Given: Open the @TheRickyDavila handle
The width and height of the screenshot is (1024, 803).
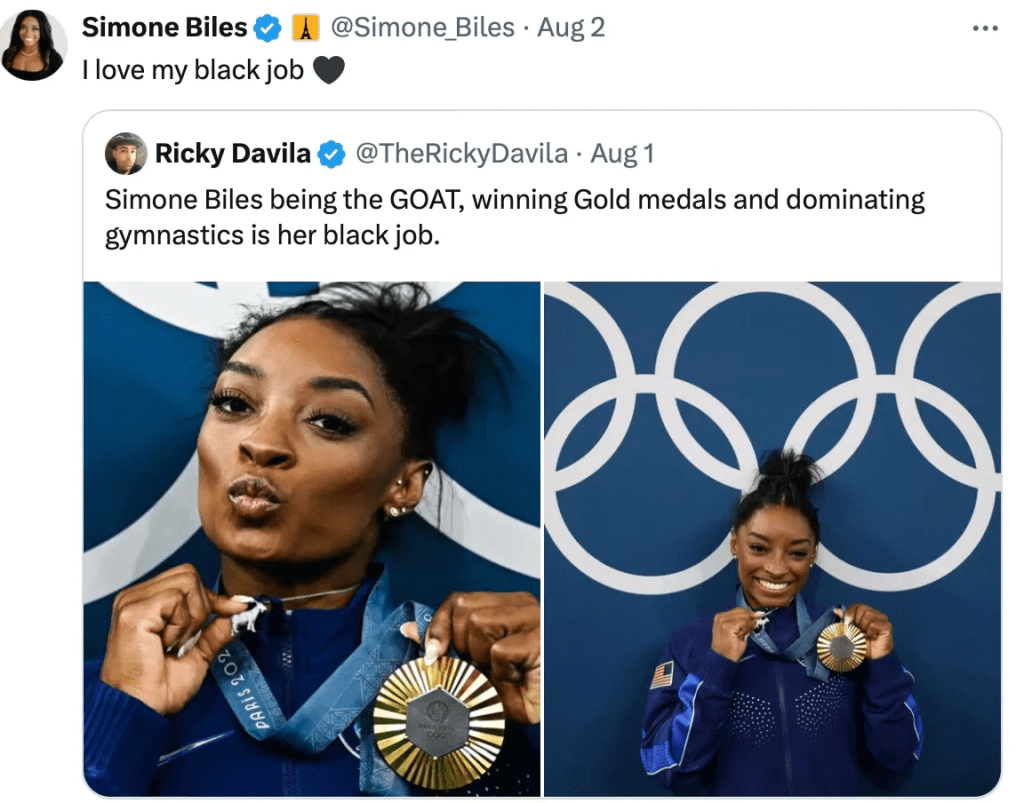Looking at the screenshot, I should 461,153.
